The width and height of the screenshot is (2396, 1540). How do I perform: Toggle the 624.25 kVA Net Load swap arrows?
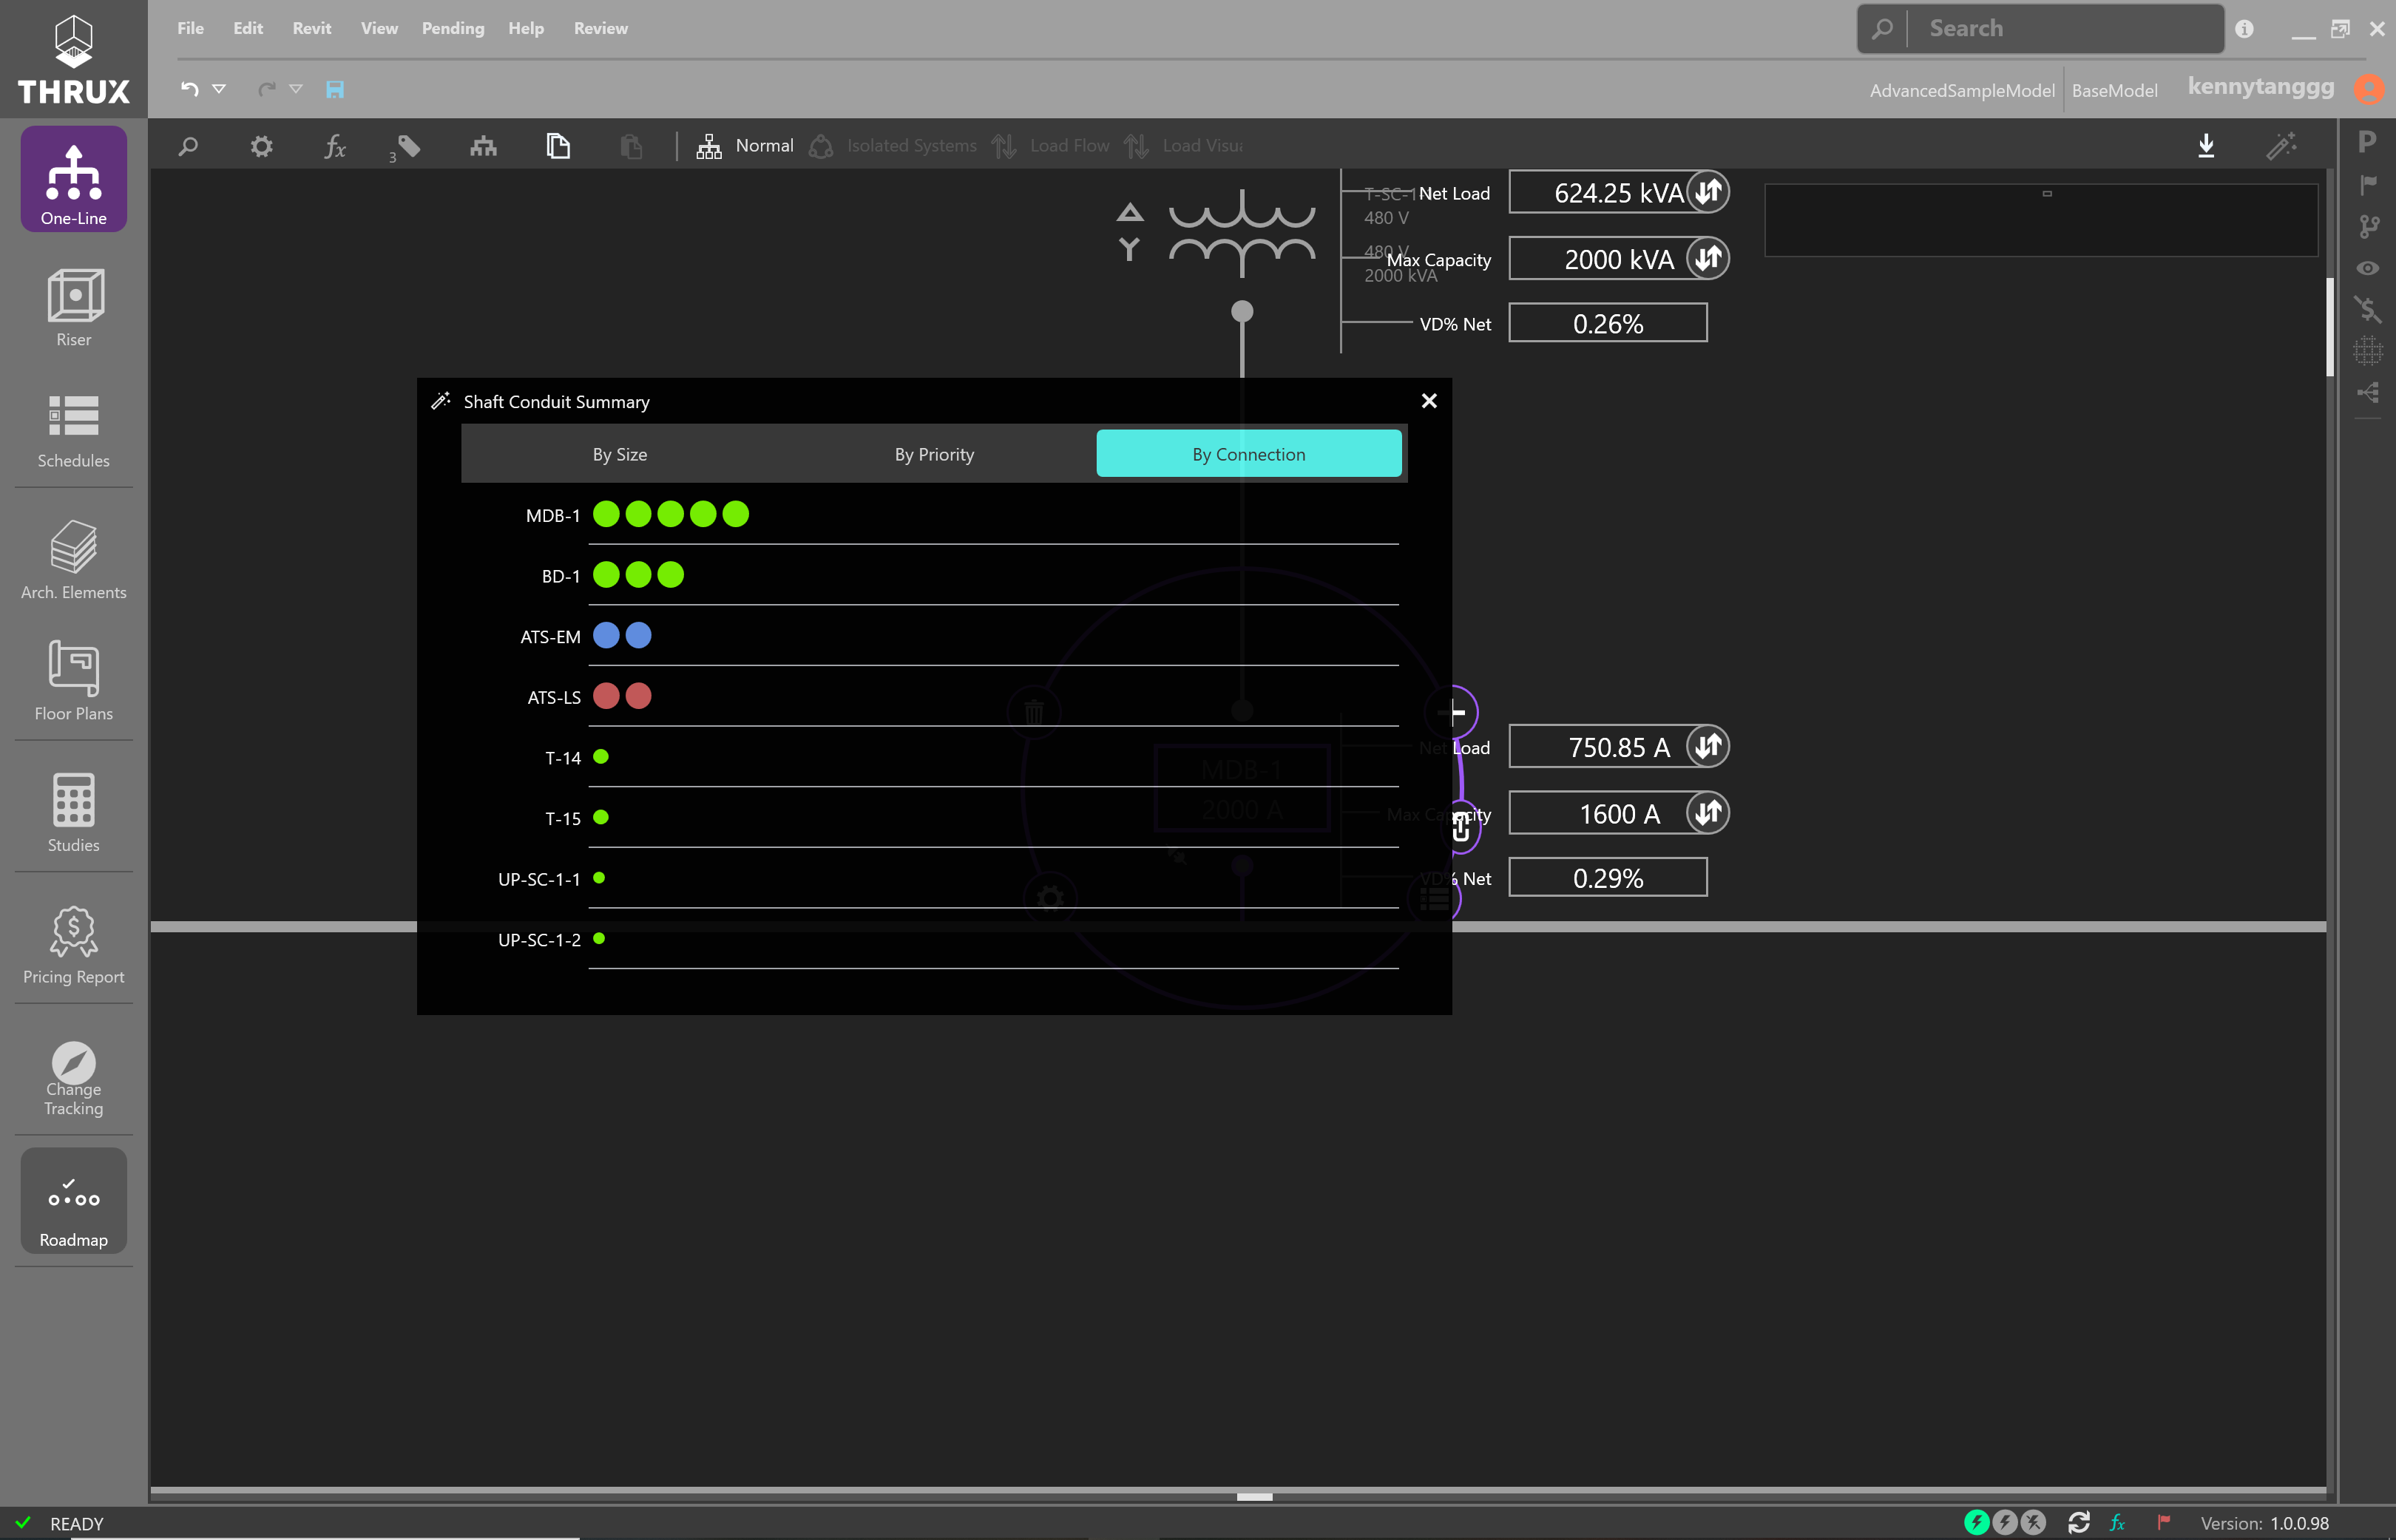tap(1708, 190)
